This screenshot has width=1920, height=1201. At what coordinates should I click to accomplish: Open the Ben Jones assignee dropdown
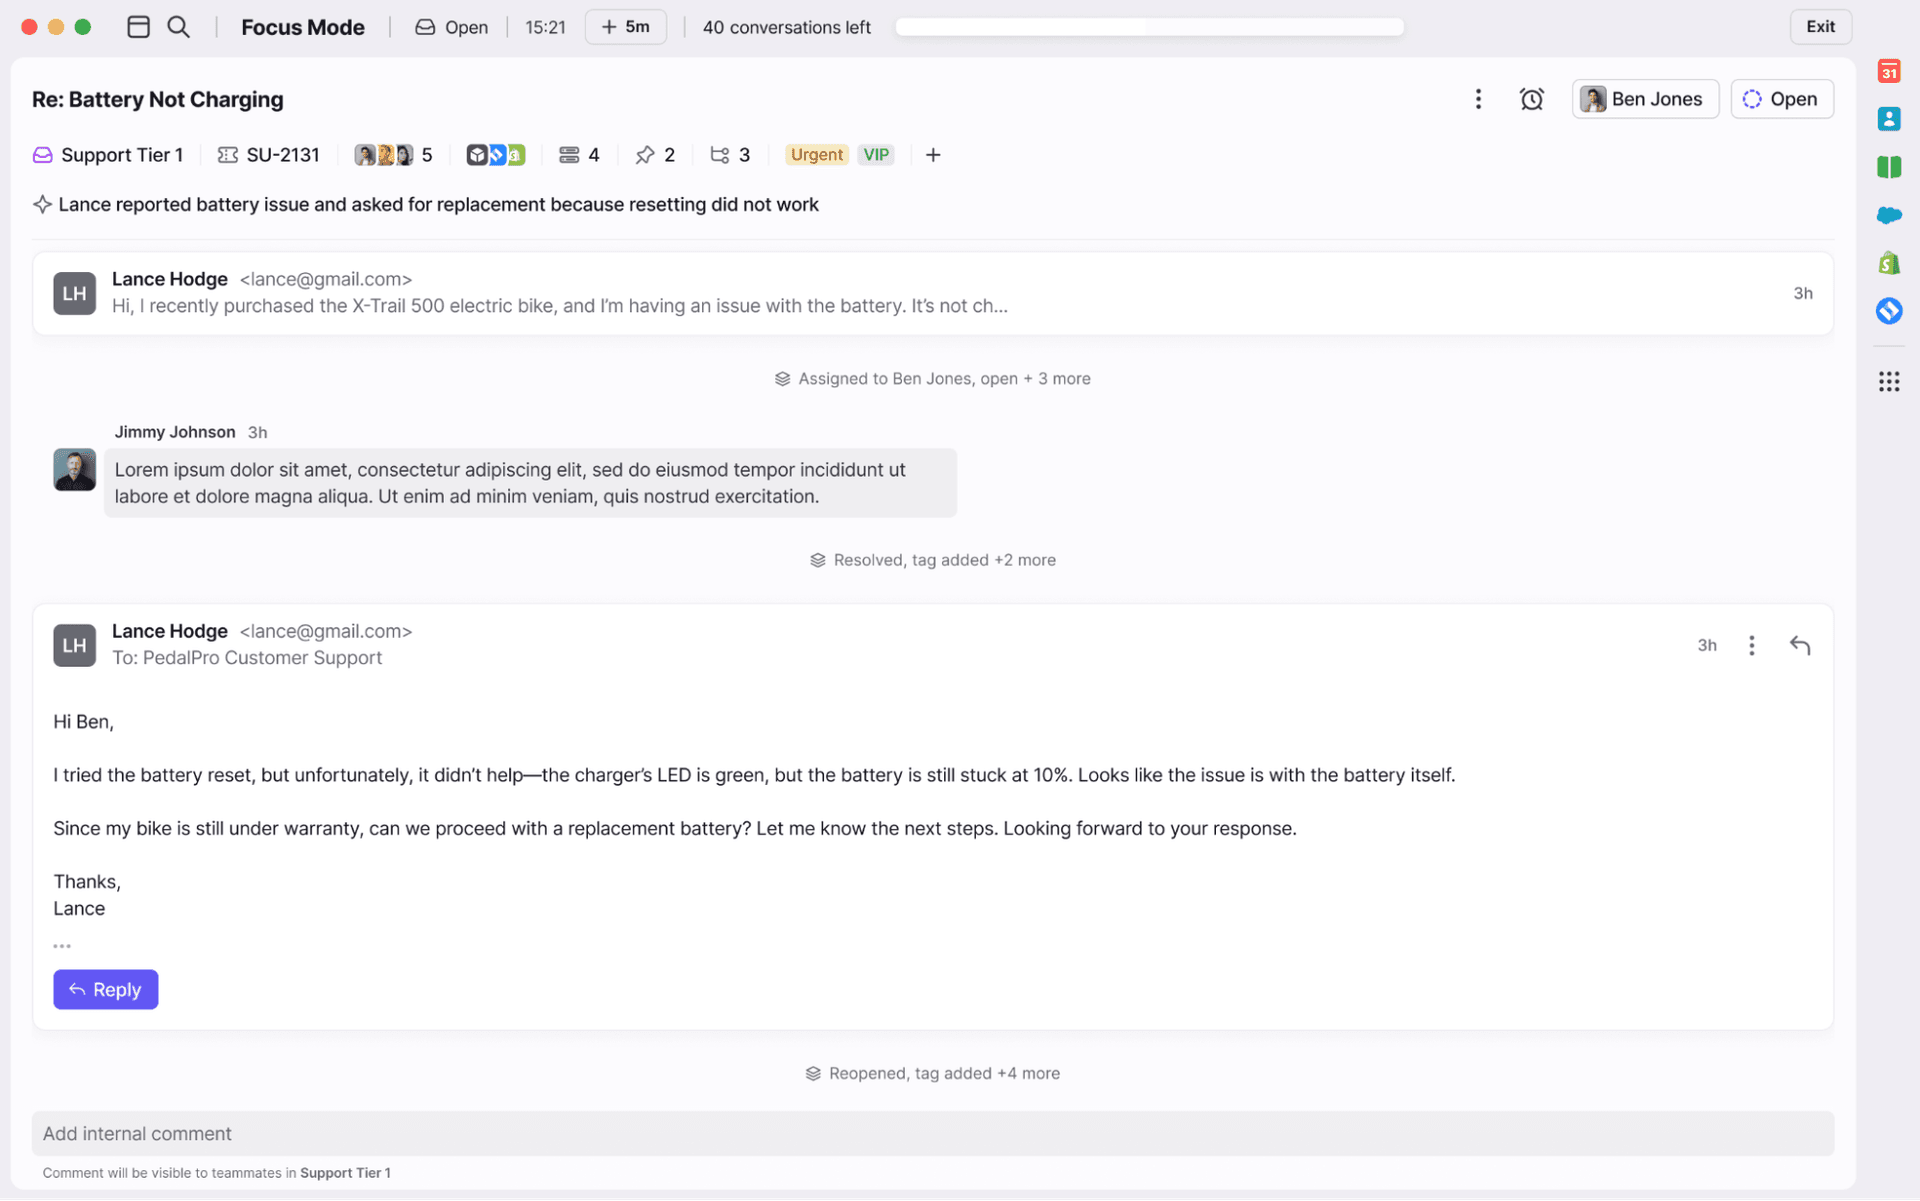coord(1644,99)
